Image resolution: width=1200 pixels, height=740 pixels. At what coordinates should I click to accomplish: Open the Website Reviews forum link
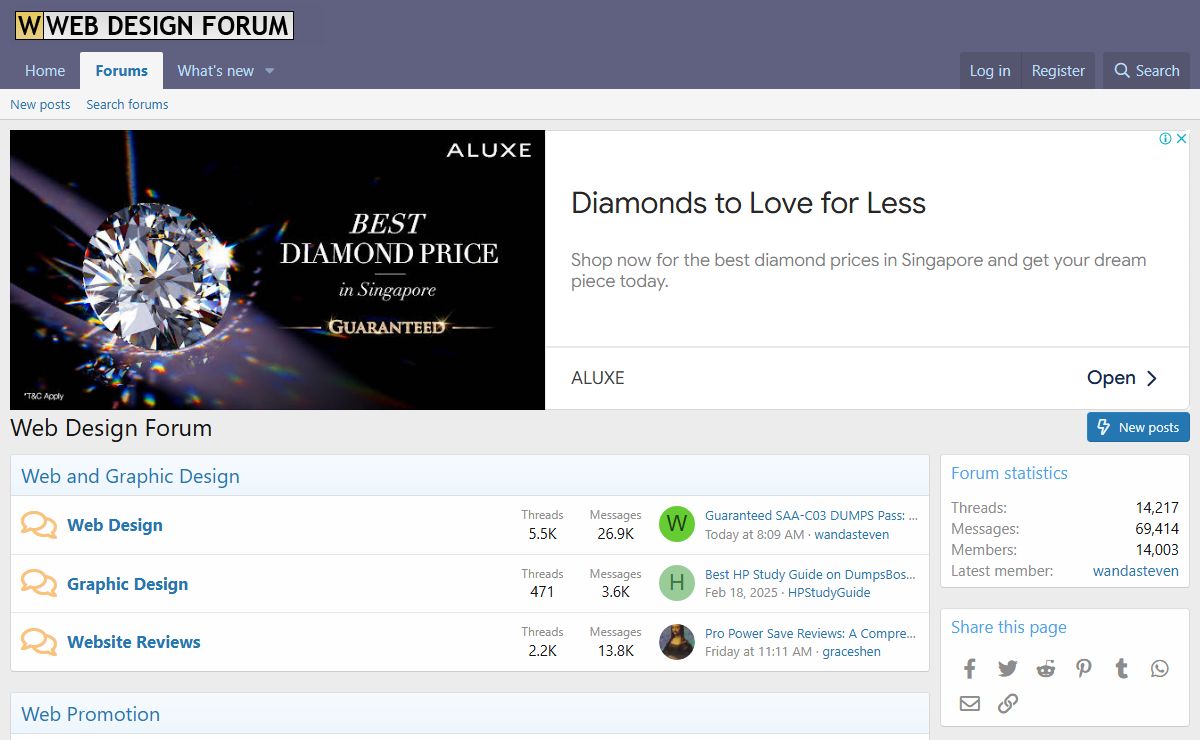click(x=134, y=642)
